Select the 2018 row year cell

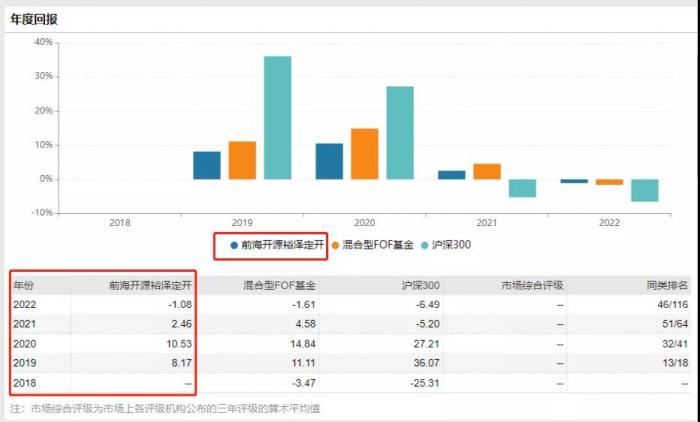pos(25,383)
